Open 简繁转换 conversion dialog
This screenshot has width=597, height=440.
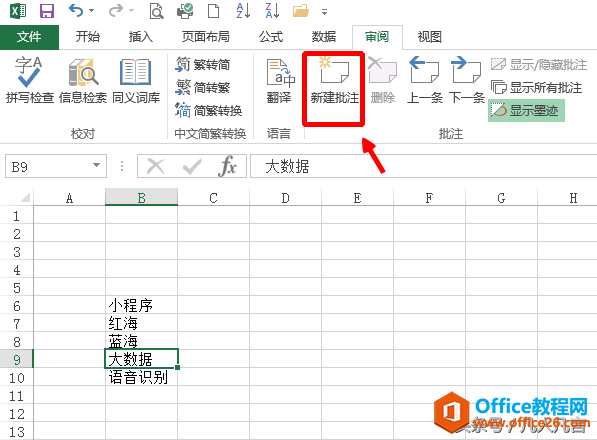click(209, 110)
